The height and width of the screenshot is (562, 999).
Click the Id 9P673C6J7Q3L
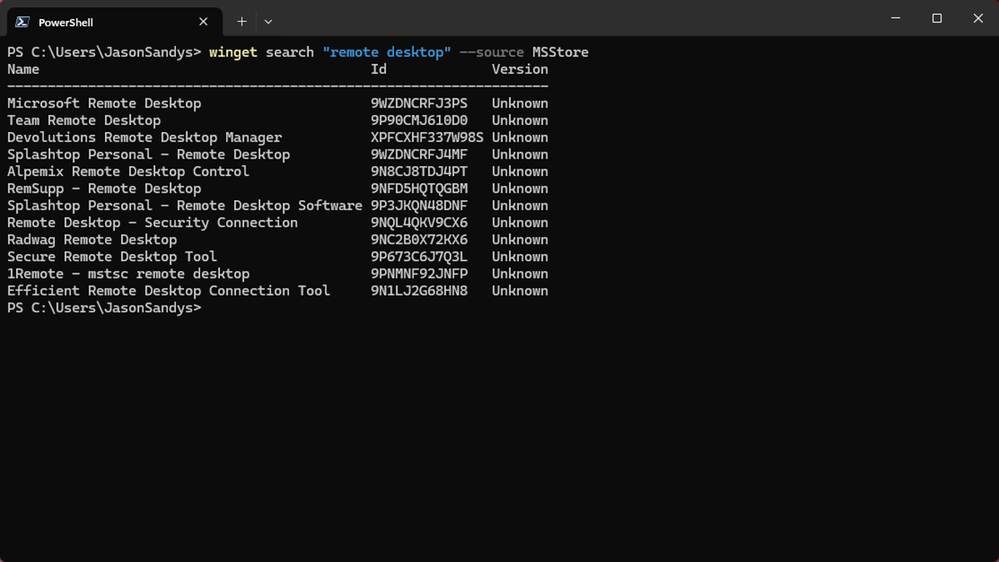pyautogui.click(x=419, y=257)
